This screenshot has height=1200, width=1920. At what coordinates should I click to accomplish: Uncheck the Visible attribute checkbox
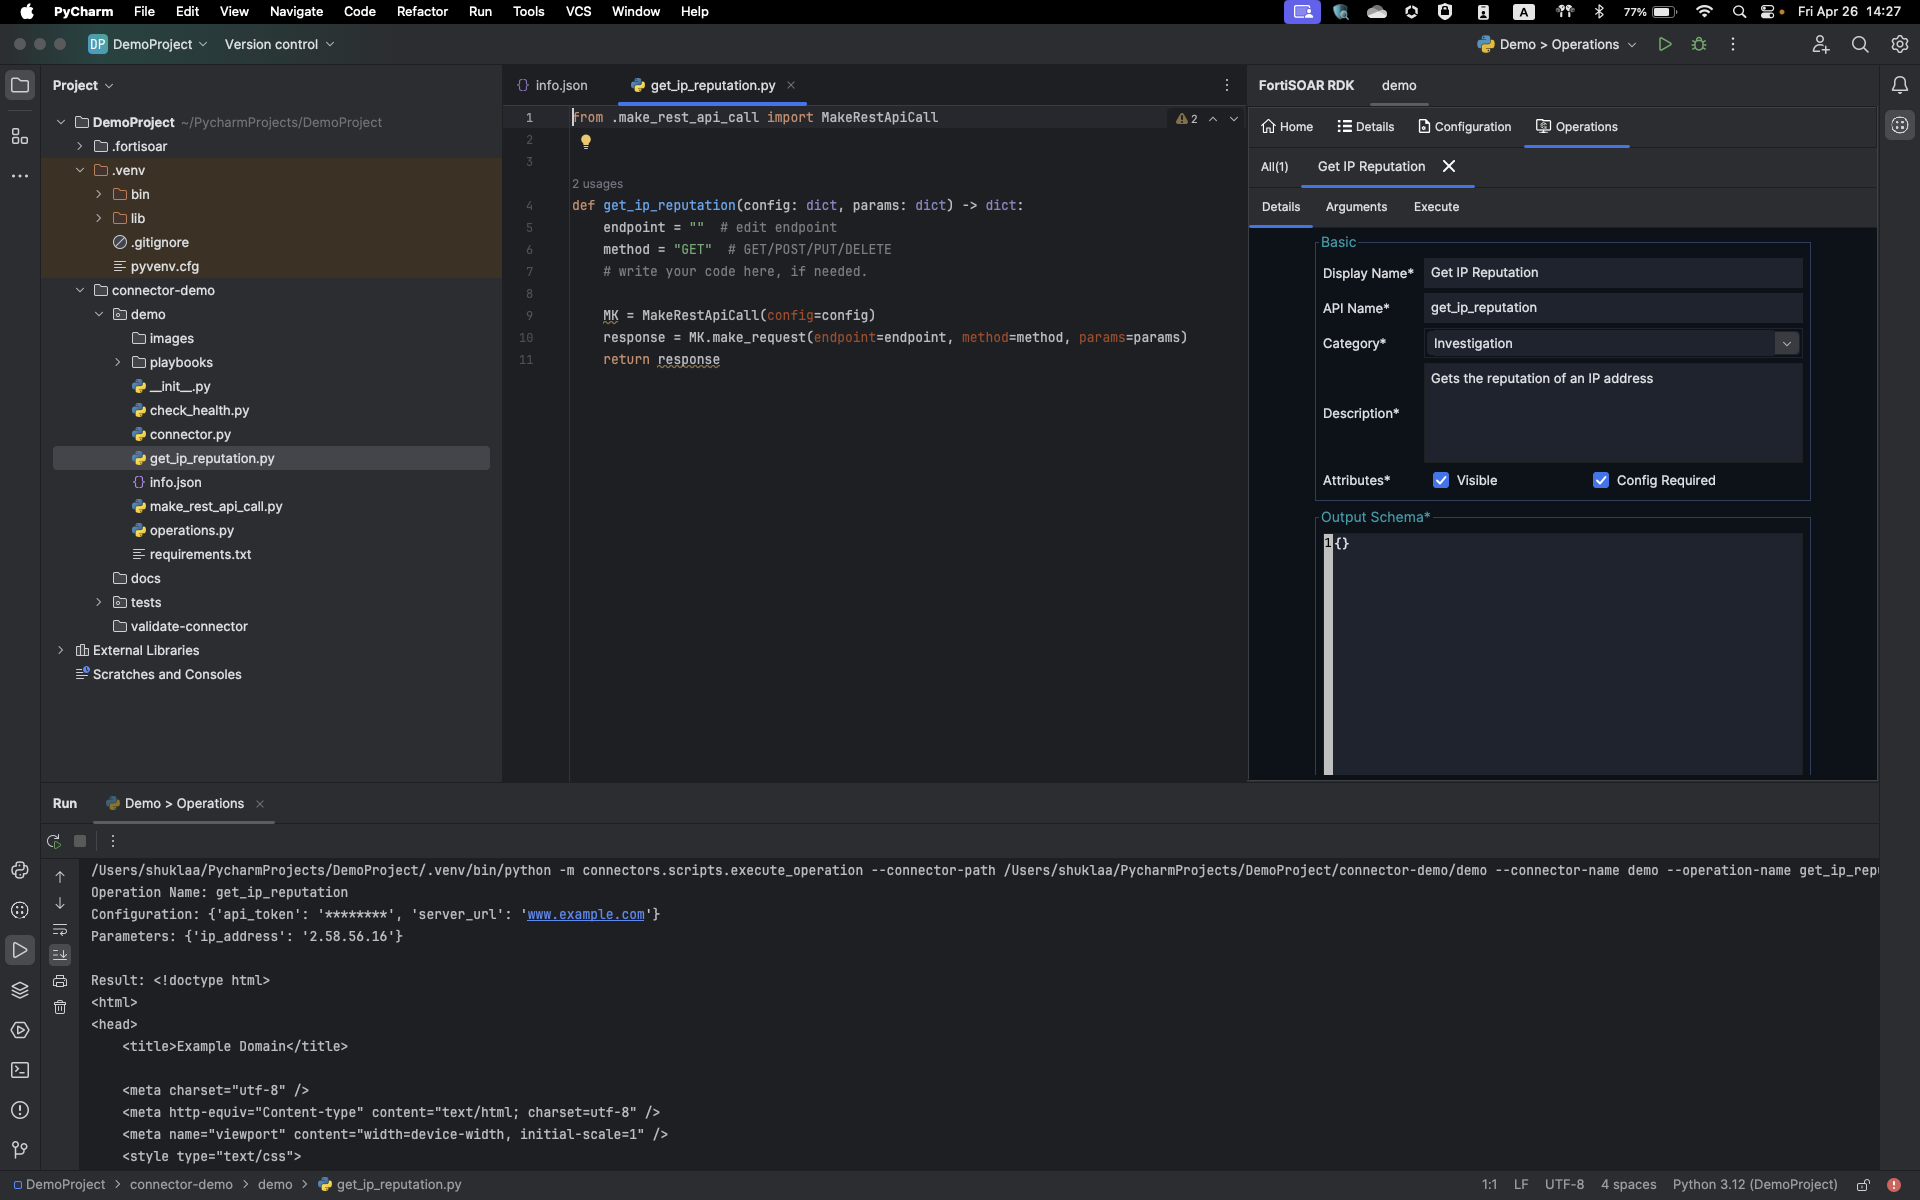tap(1441, 480)
